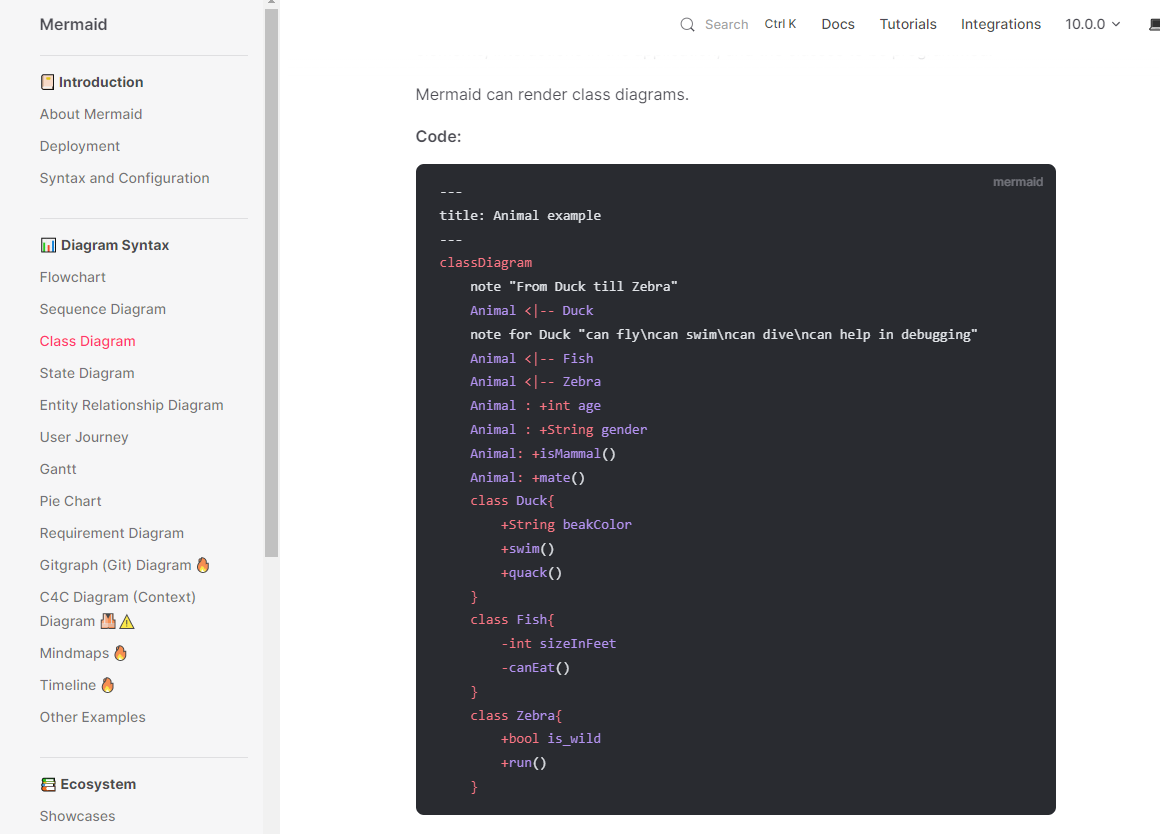Click the warning triangle icon beside C4C Diagram
Screen dimensions: 1160x834
pos(127,622)
